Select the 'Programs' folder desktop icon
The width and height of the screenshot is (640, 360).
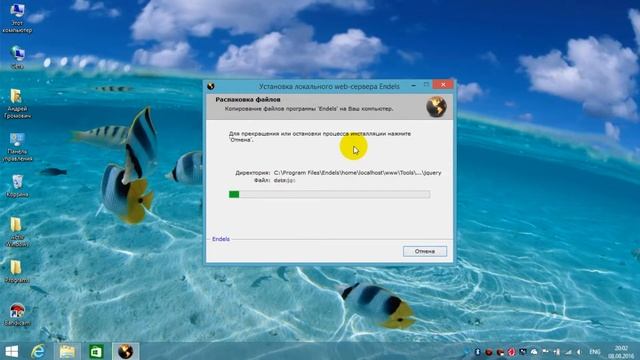[x=16, y=272]
